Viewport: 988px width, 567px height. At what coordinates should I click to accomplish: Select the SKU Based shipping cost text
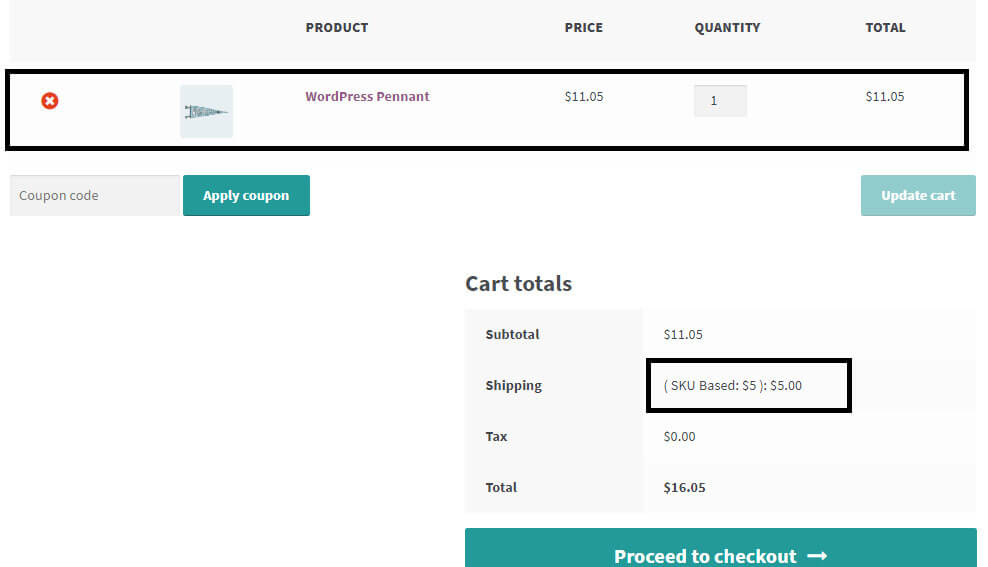tap(732, 385)
